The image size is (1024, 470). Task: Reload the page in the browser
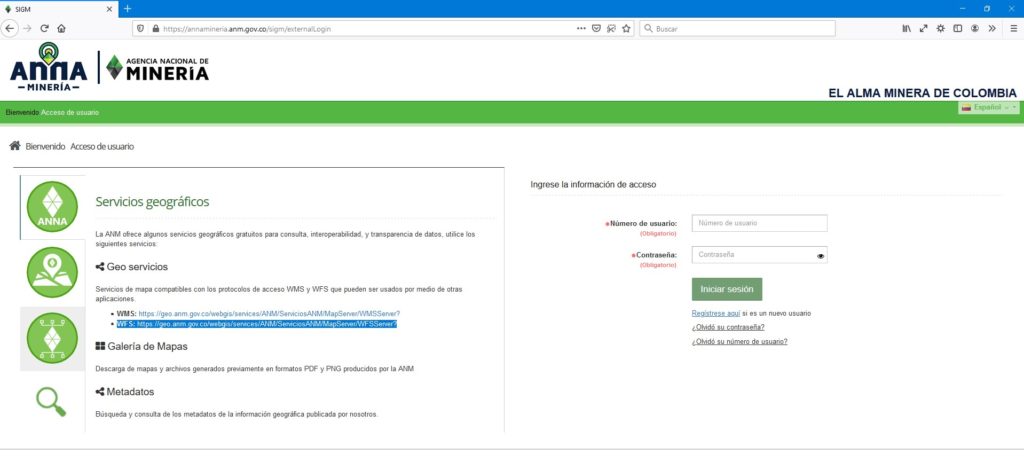pos(43,28)
